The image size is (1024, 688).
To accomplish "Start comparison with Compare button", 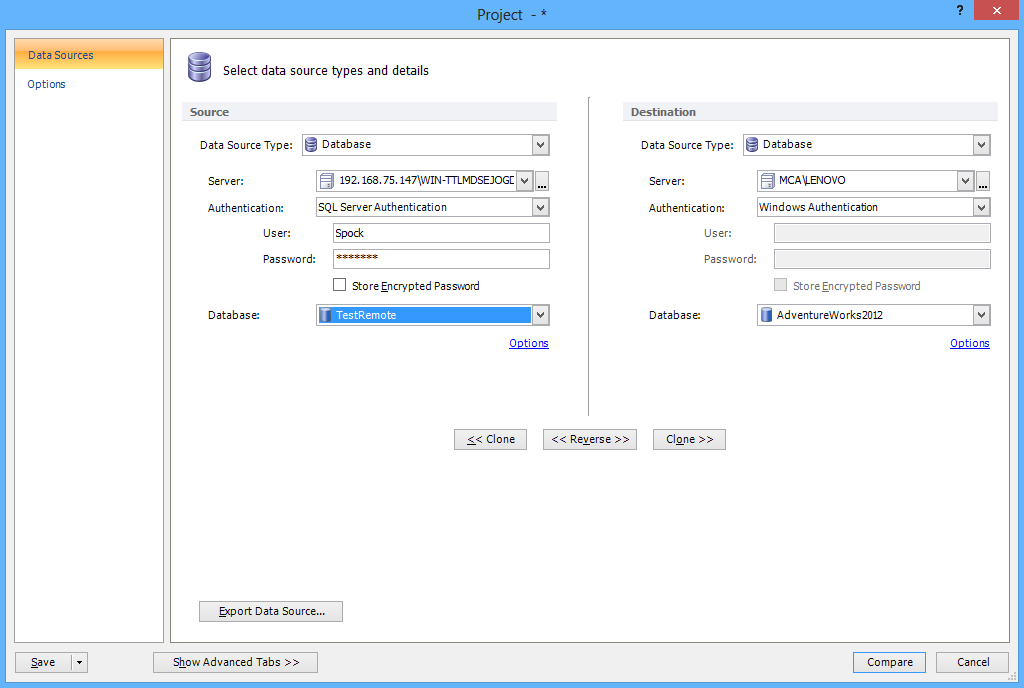I will pos(889,663).
